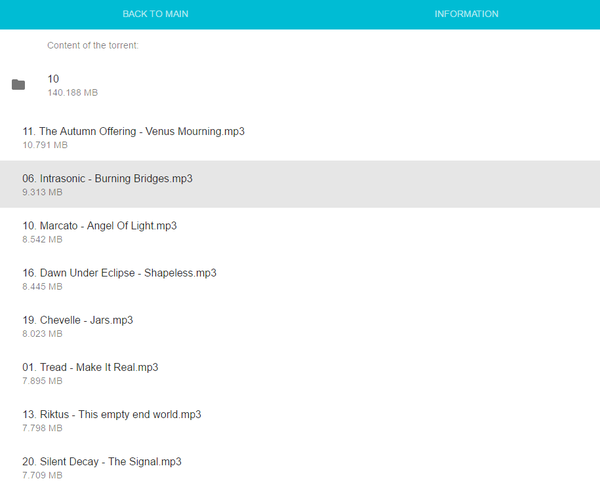Click the 7.895 MB file size text
This screenshot has width=600, height=500.
(x=42, y=381)
